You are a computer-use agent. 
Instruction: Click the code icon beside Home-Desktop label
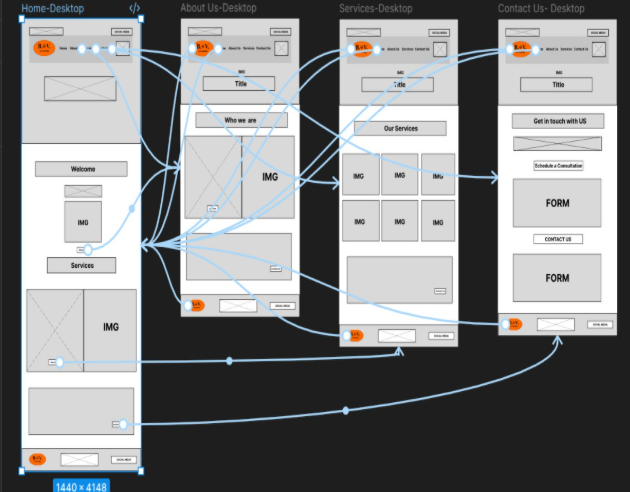pos(135,8)
